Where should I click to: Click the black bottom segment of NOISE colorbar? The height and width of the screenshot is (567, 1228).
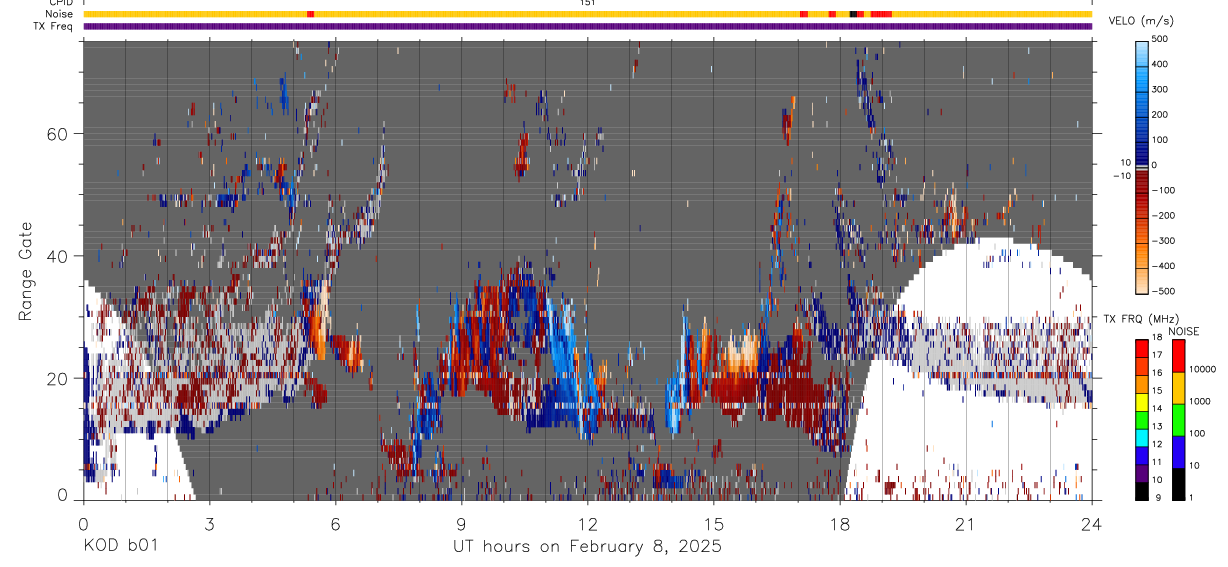click(1178, 484)
